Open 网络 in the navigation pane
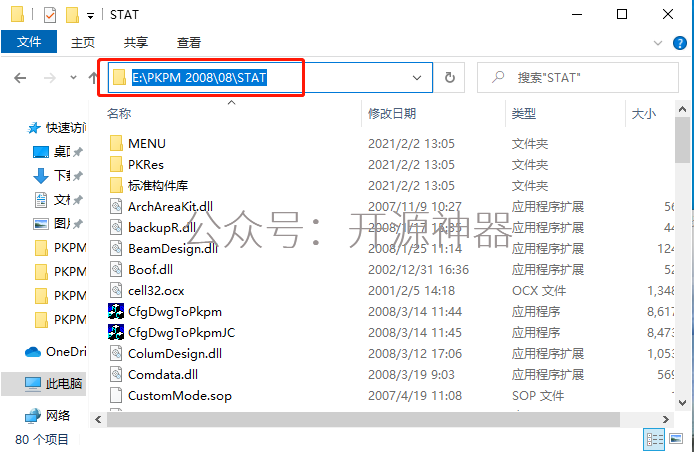694x452 pixels. click(48, 415)
